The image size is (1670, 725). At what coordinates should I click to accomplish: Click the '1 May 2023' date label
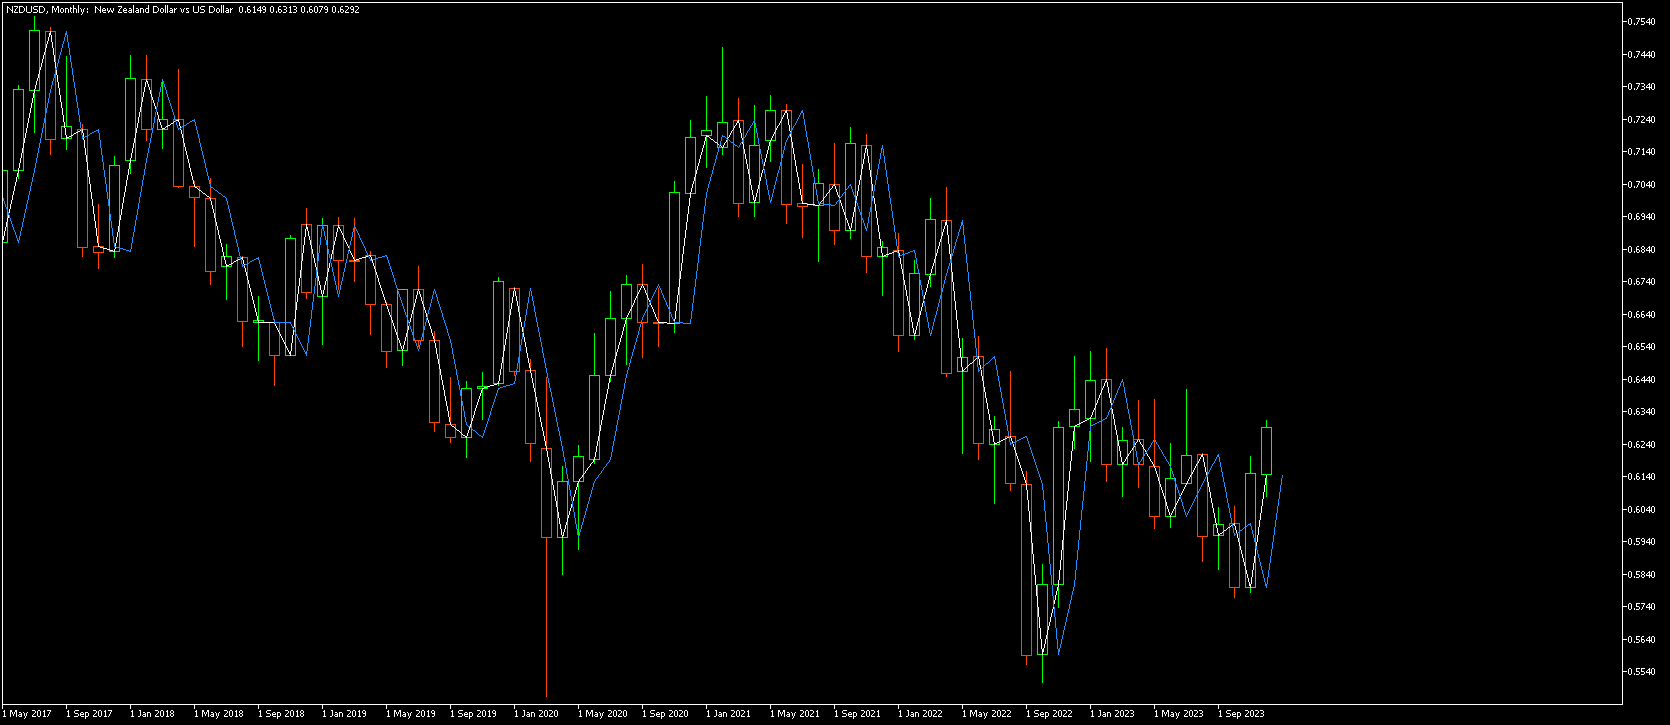click(x=1179, y=714)
